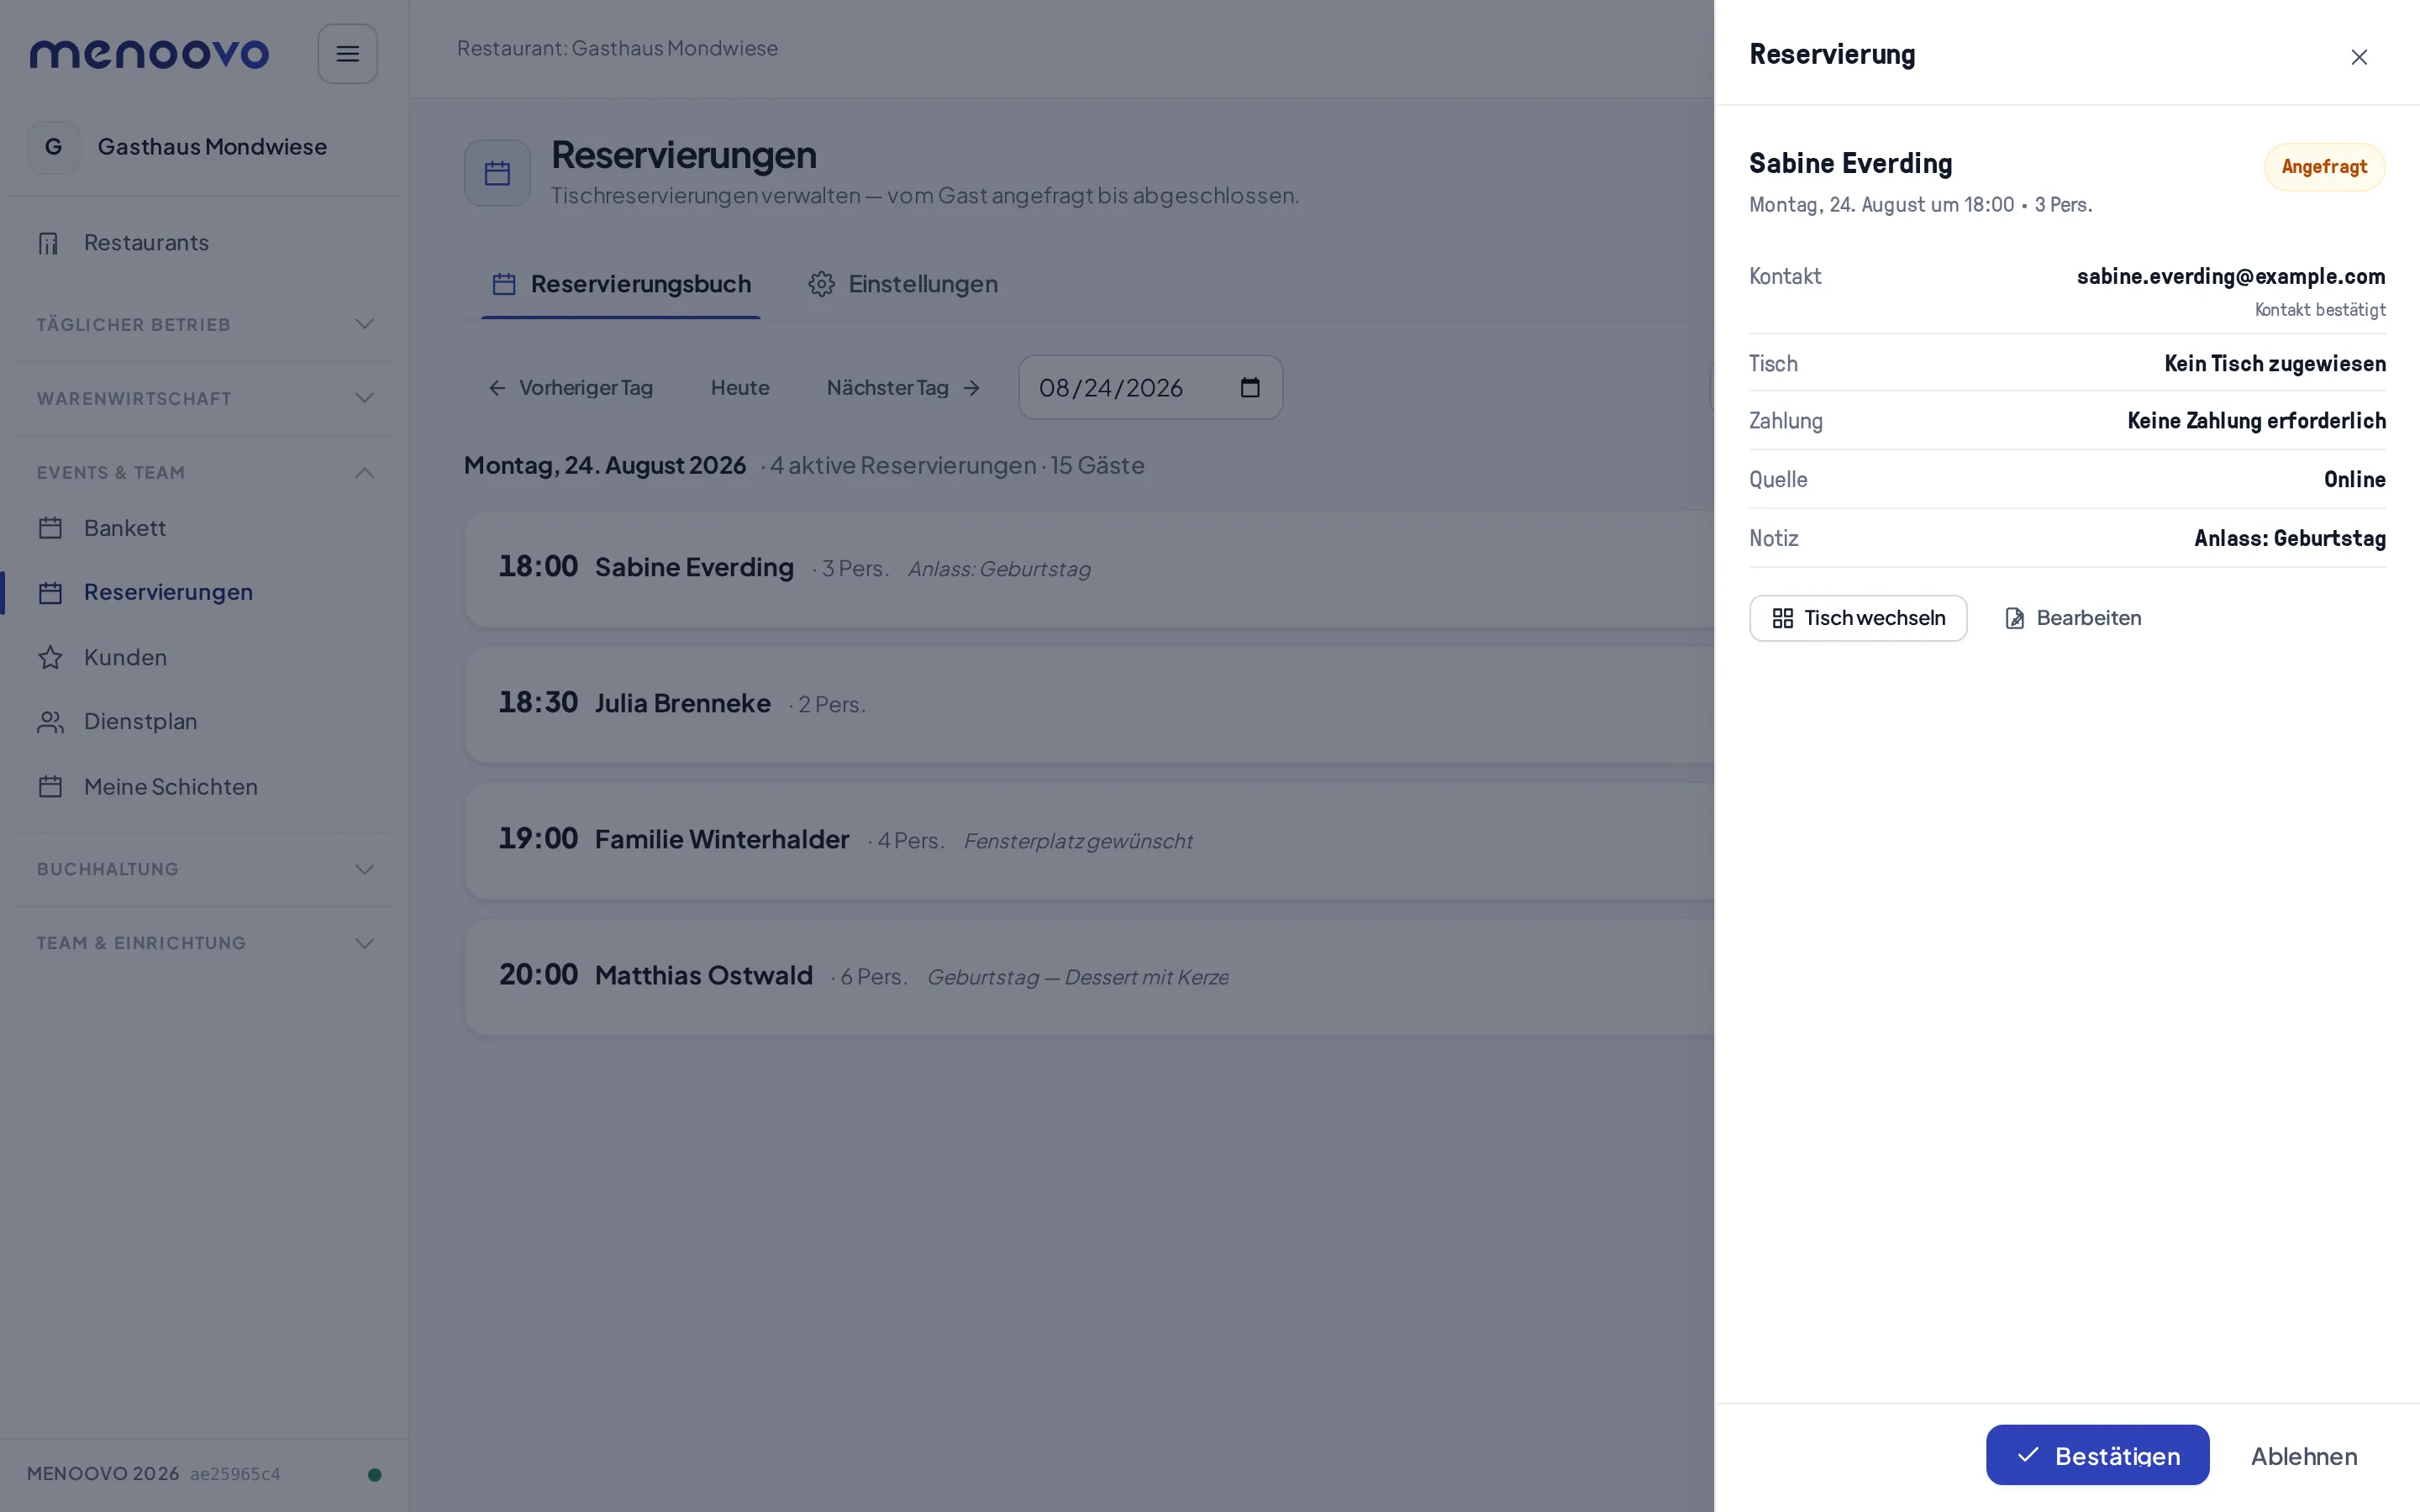The image size is (2420, 1512).
Task: Go to Vorheriger Tag
Action: click(x=570, y=388)
